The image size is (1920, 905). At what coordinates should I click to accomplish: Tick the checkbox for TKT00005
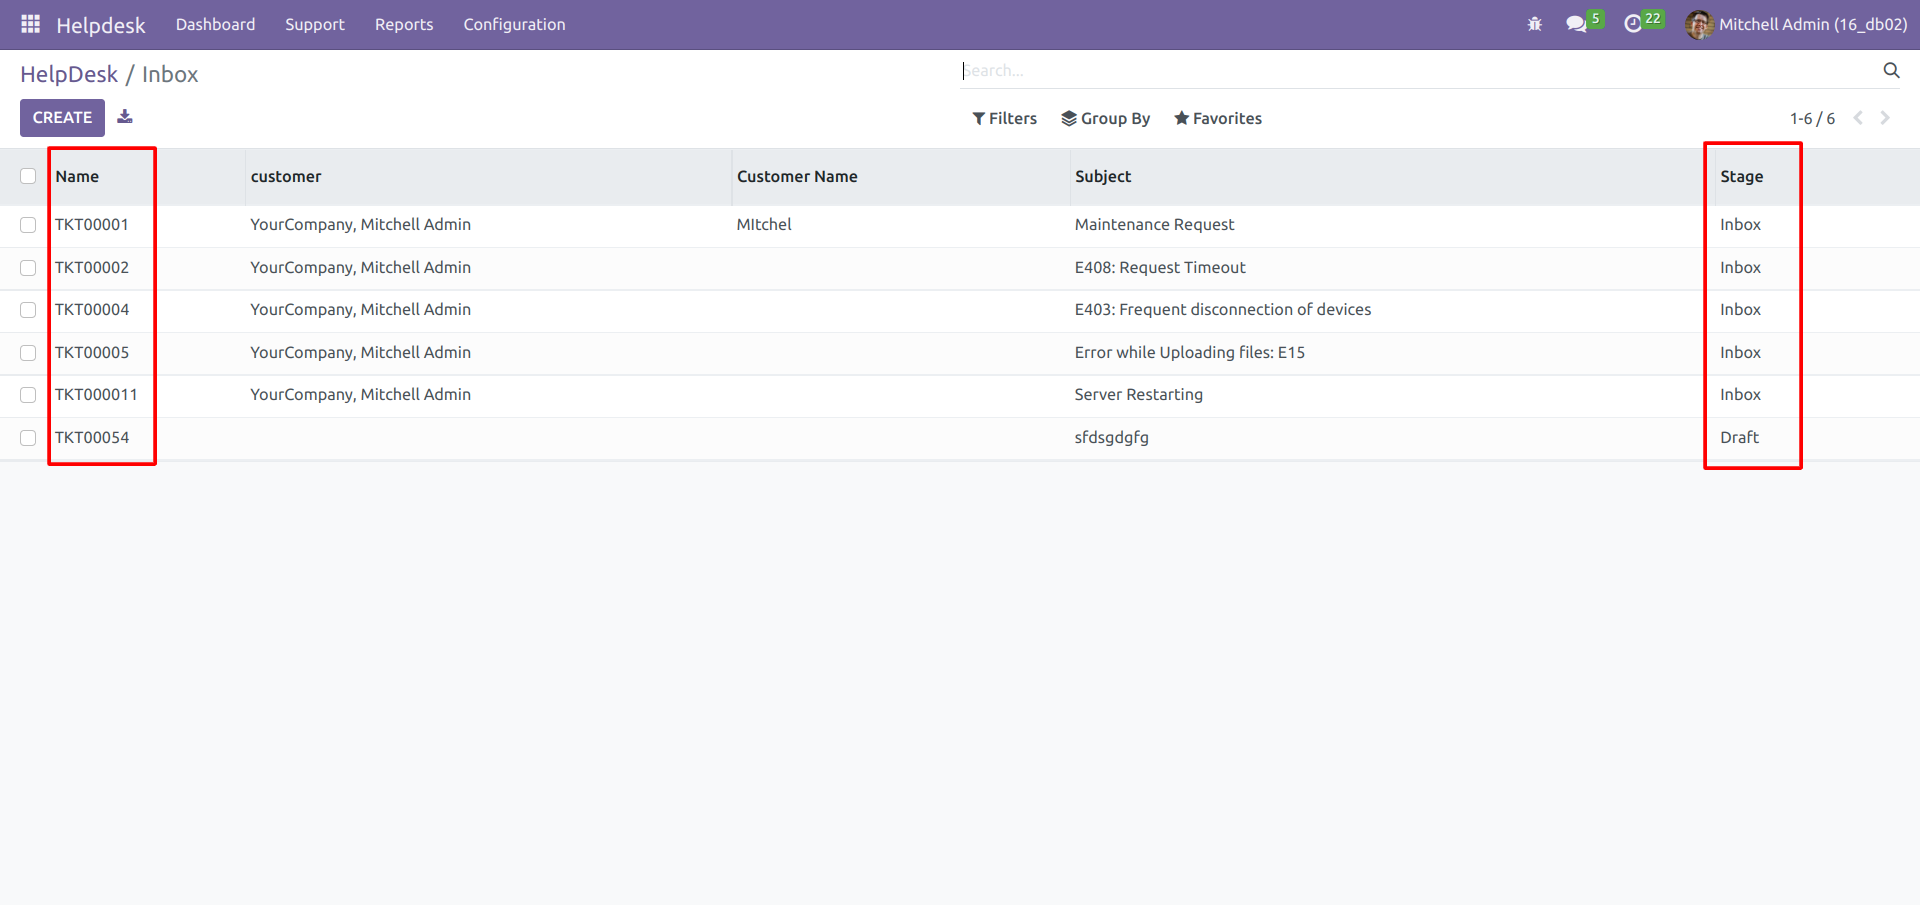(28, 353)
